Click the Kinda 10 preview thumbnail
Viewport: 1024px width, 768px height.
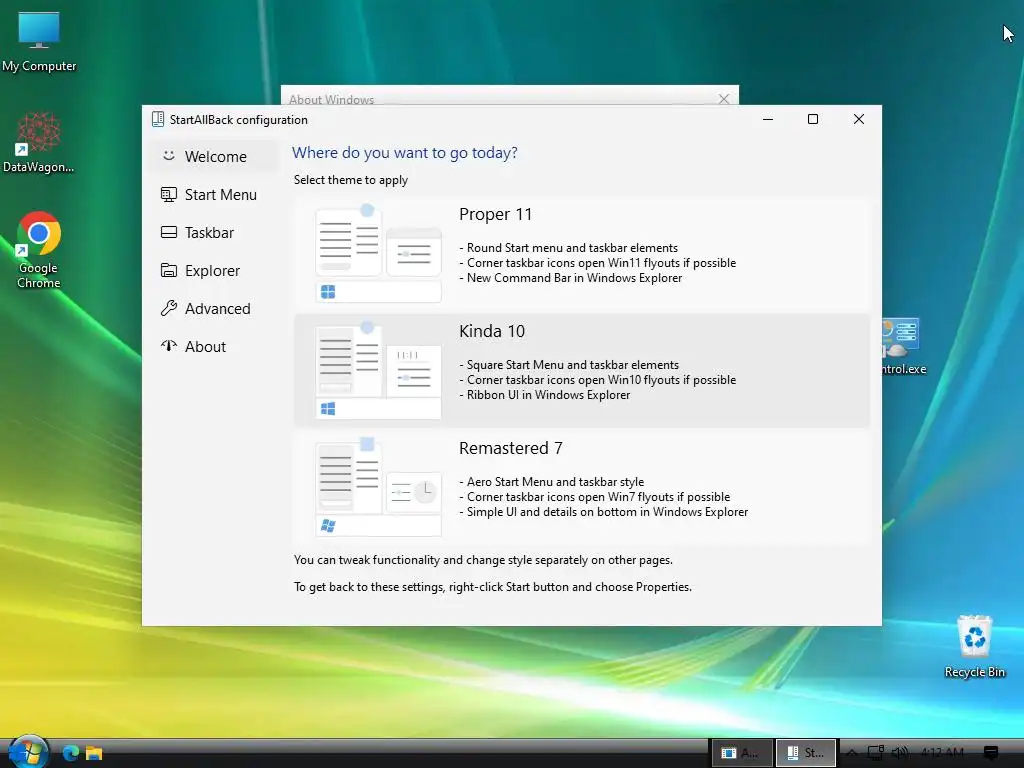(x=378, y=370)
